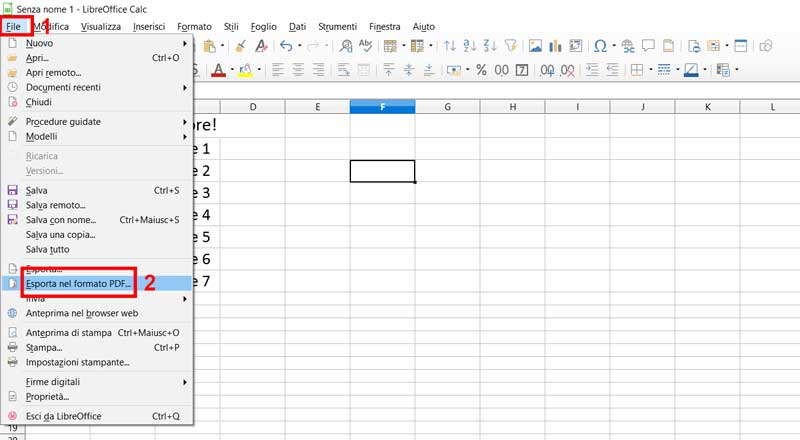Select Anteprima di stampa menu entry
The height and width of the screenshot is (440, 800).
97,333
